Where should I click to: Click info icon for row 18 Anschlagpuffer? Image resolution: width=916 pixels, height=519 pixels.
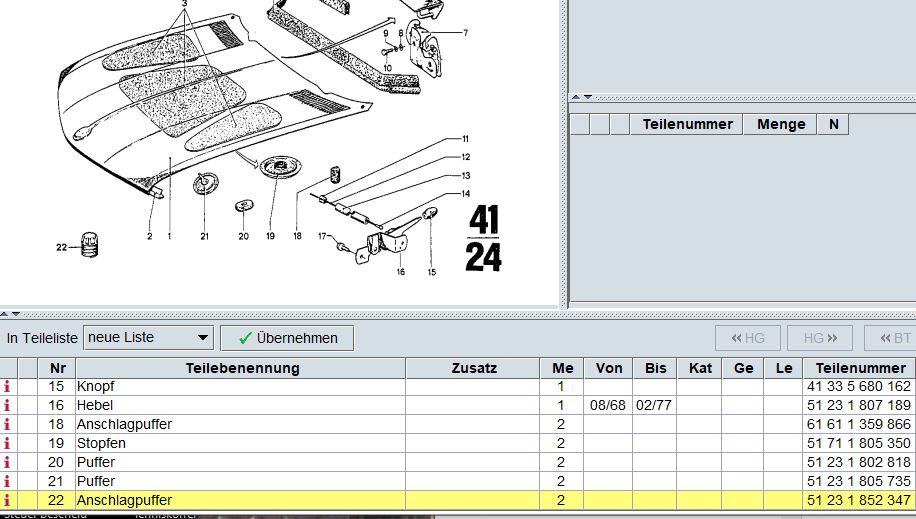pyautogui.click(x=9, y=424)
